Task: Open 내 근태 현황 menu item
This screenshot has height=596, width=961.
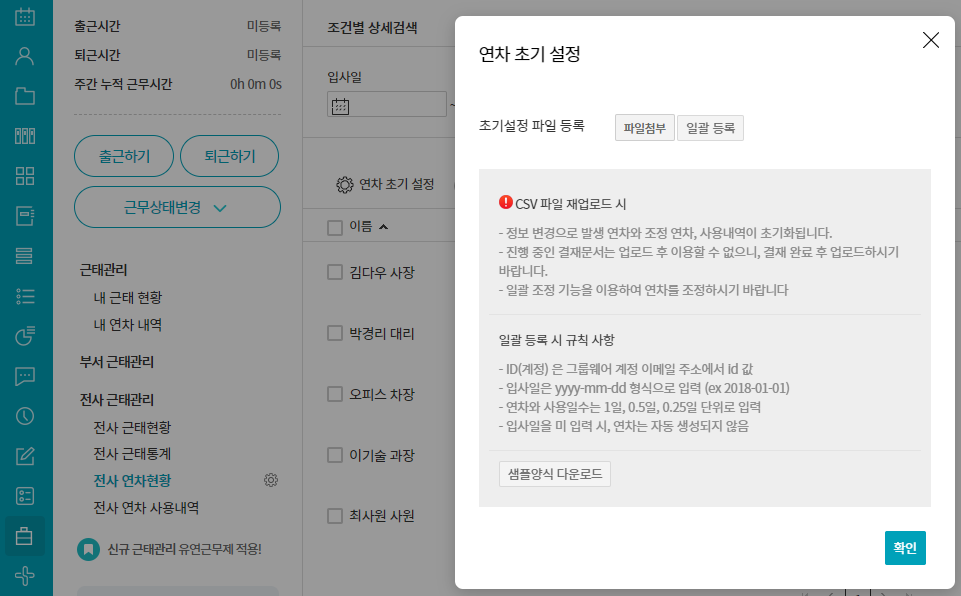Action: (x=127, y=297)
